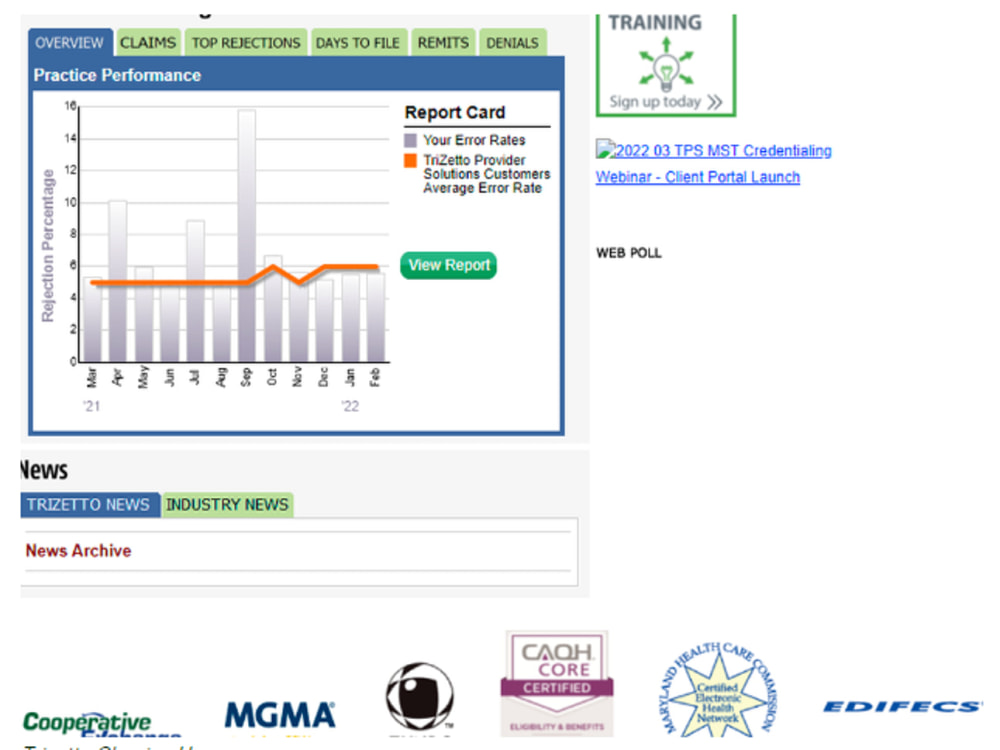Screen dimensions: 1000x750
Task: Click the Report Card heading
Action: pos(455,112)
